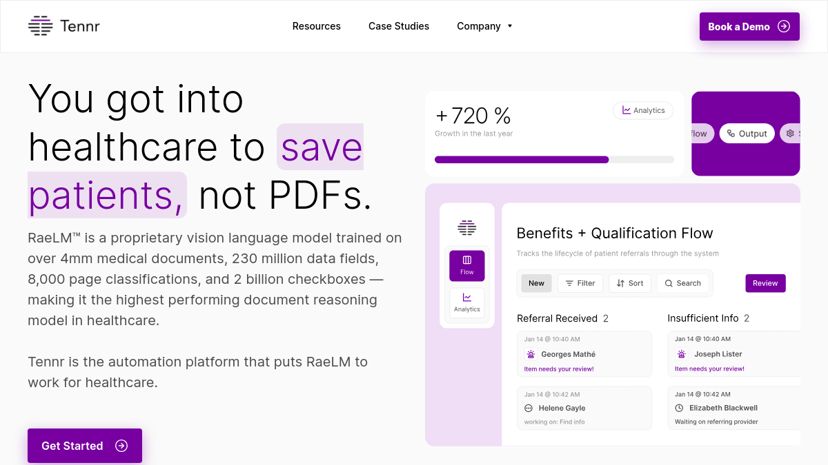Click the Elizabeth Blackwell name
Screen dimensions: 828x465
[x=723, y=407]
